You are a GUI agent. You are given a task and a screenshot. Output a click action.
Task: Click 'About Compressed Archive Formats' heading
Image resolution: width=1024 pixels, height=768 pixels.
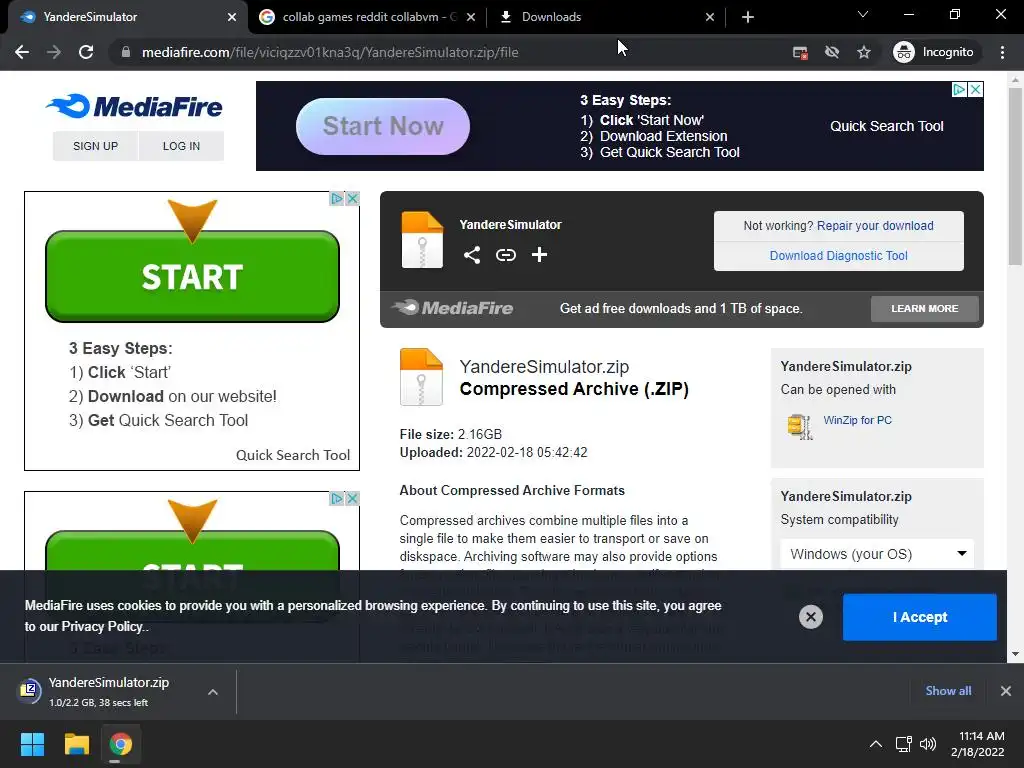coord(512,490)
